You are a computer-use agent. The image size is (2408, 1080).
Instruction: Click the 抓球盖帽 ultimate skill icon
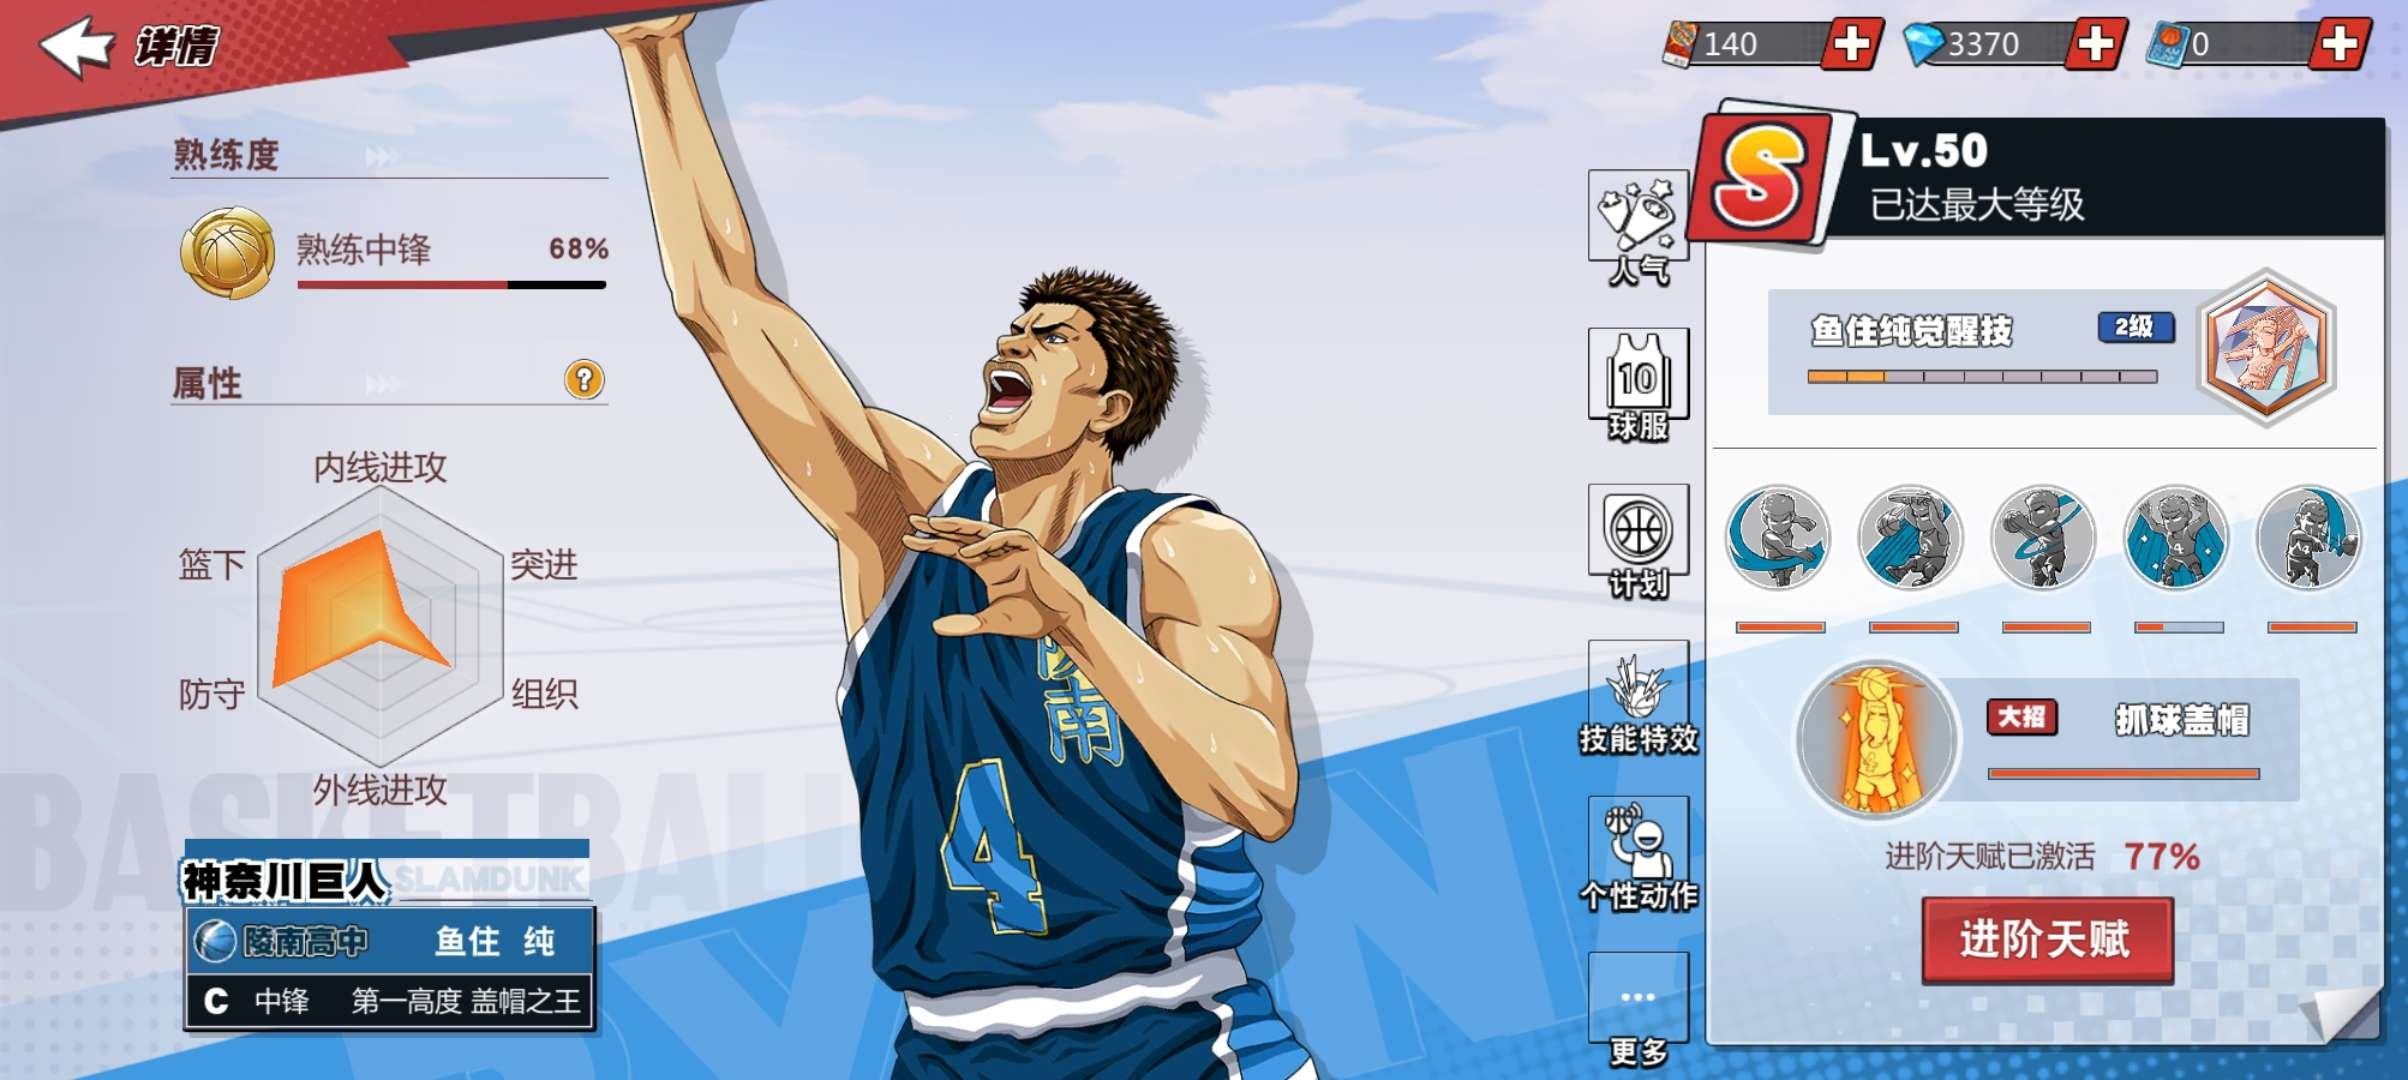[1876, 738]
